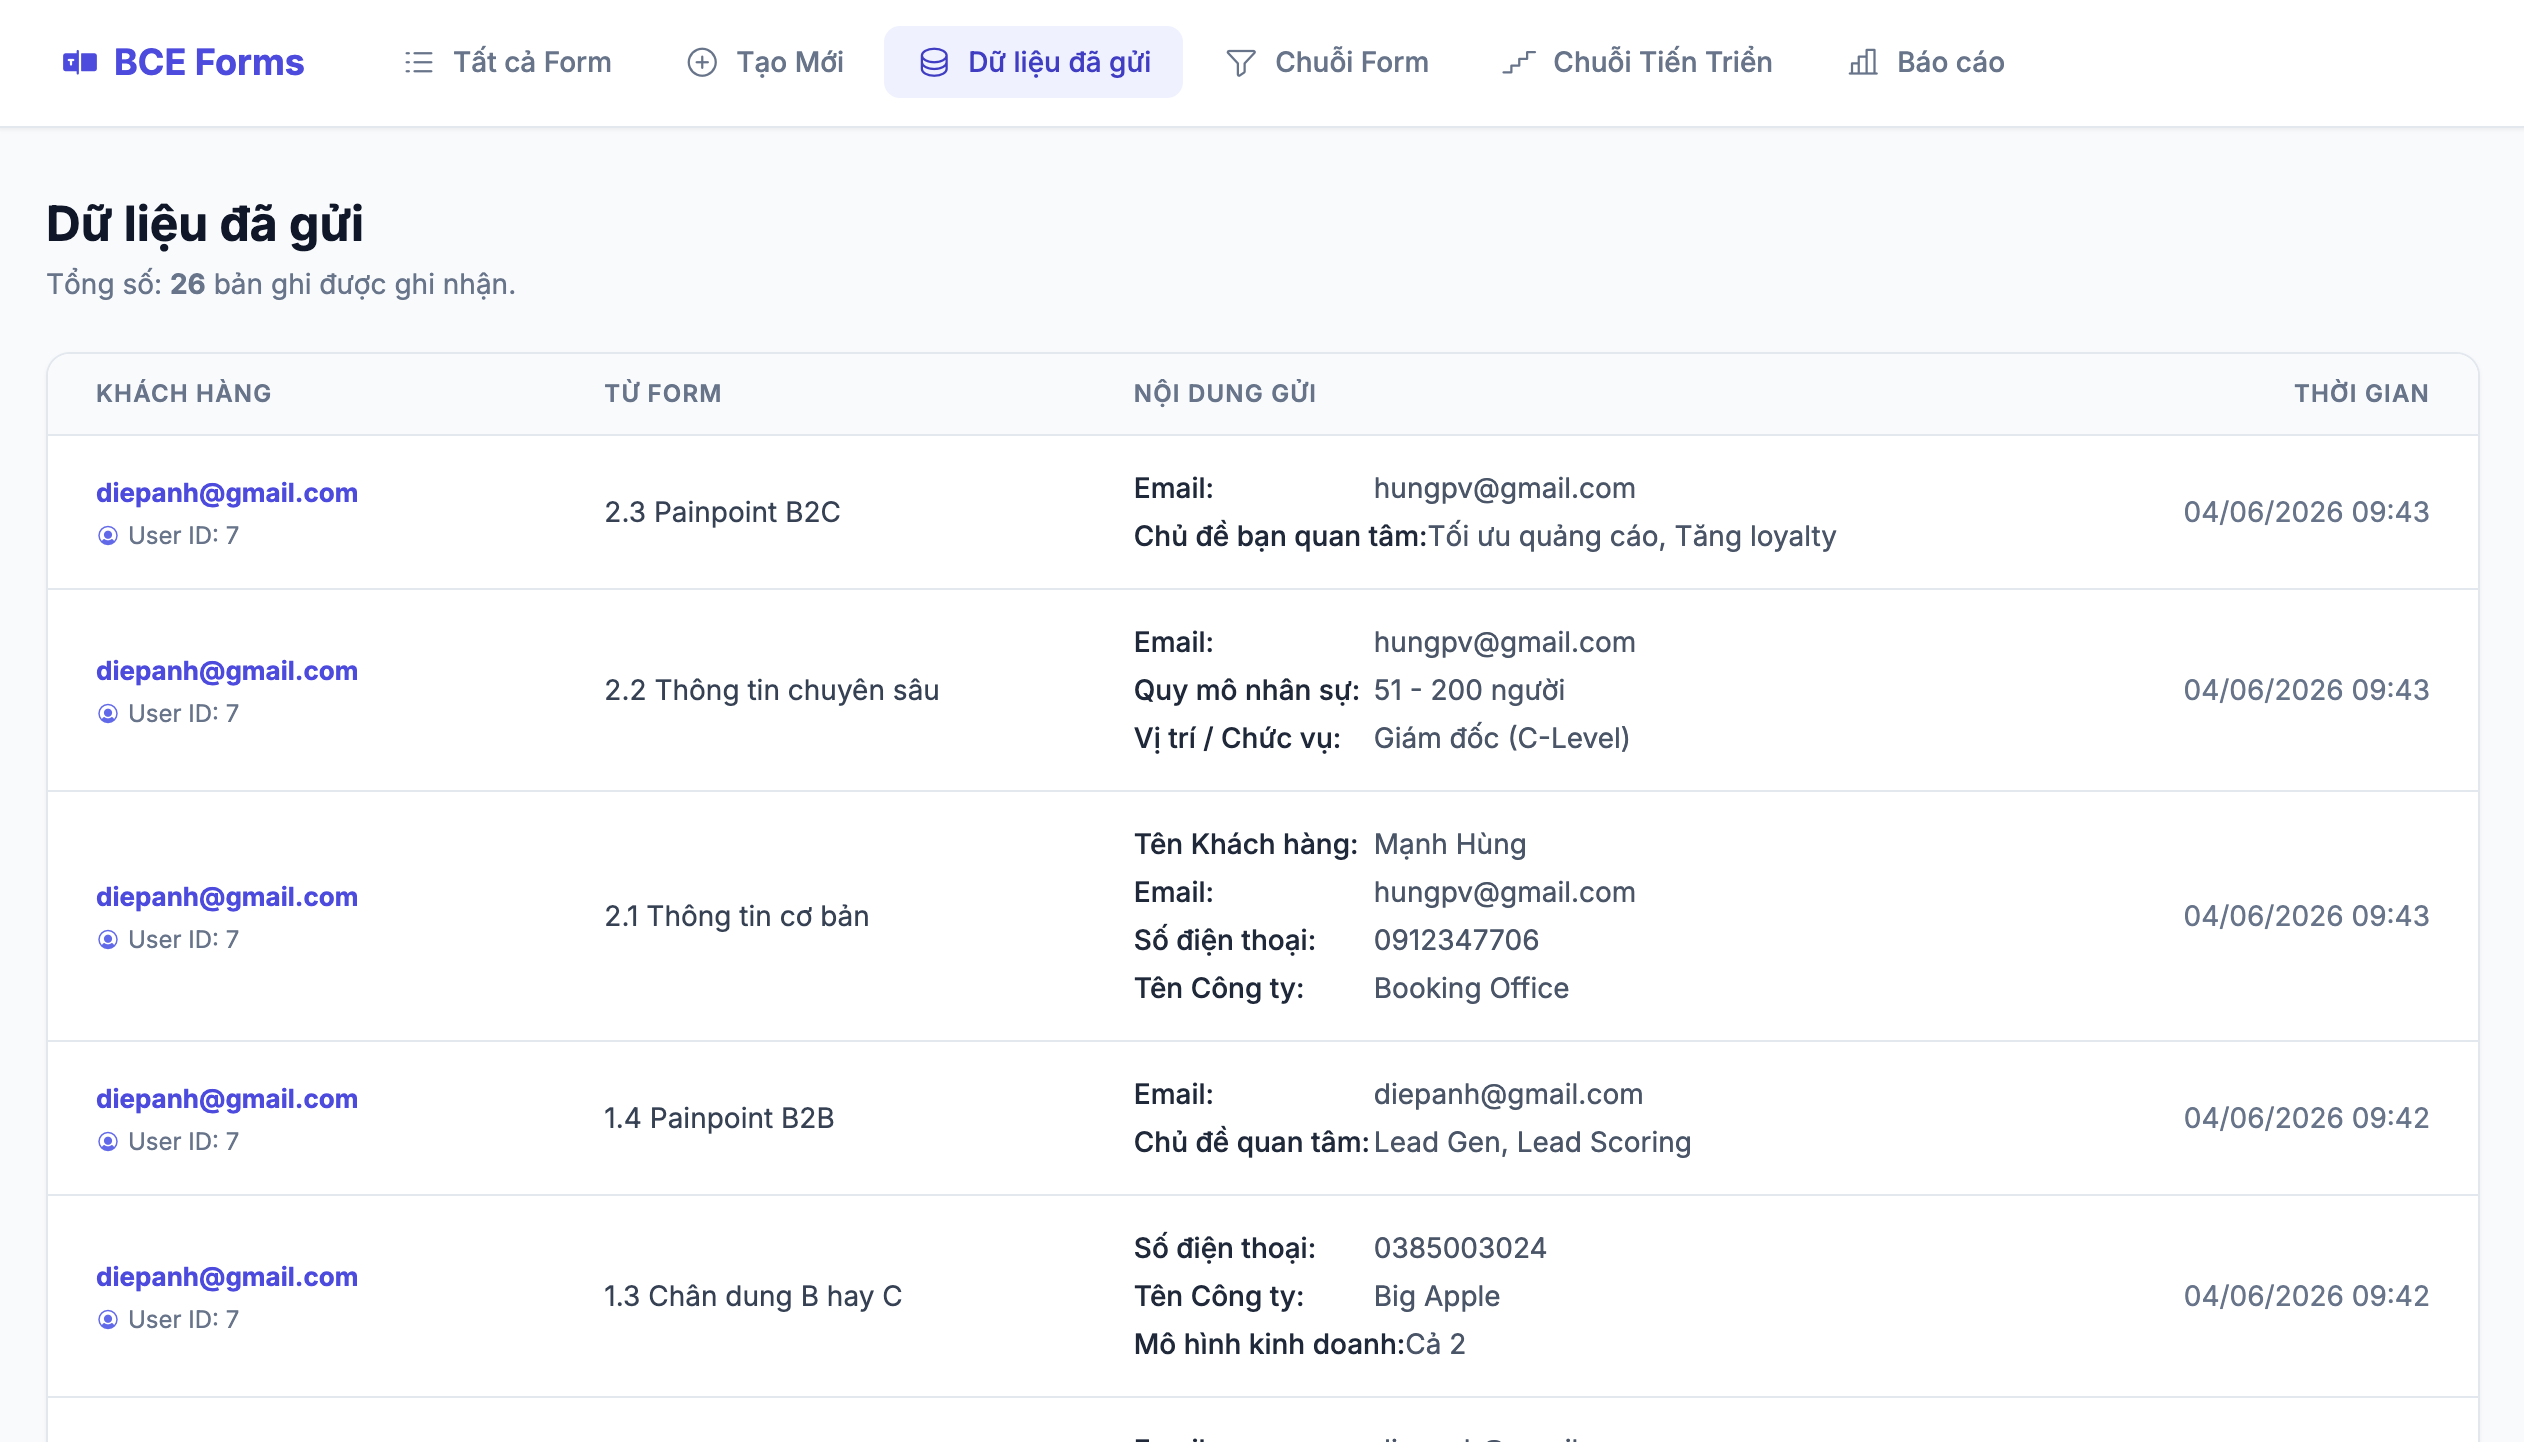
Task: Click the Dữ liệu đã gửi page heading
Action: point(205,224)
